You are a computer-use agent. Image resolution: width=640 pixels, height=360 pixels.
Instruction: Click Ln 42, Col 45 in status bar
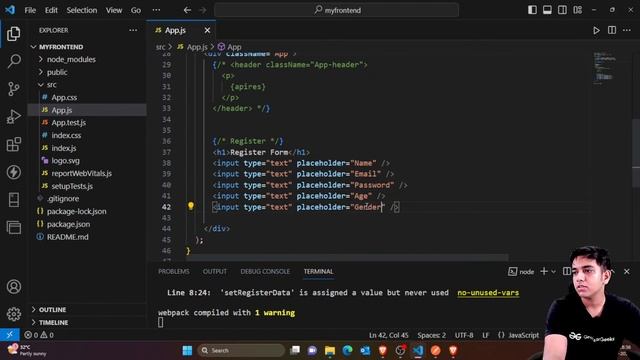pos(389,335)
